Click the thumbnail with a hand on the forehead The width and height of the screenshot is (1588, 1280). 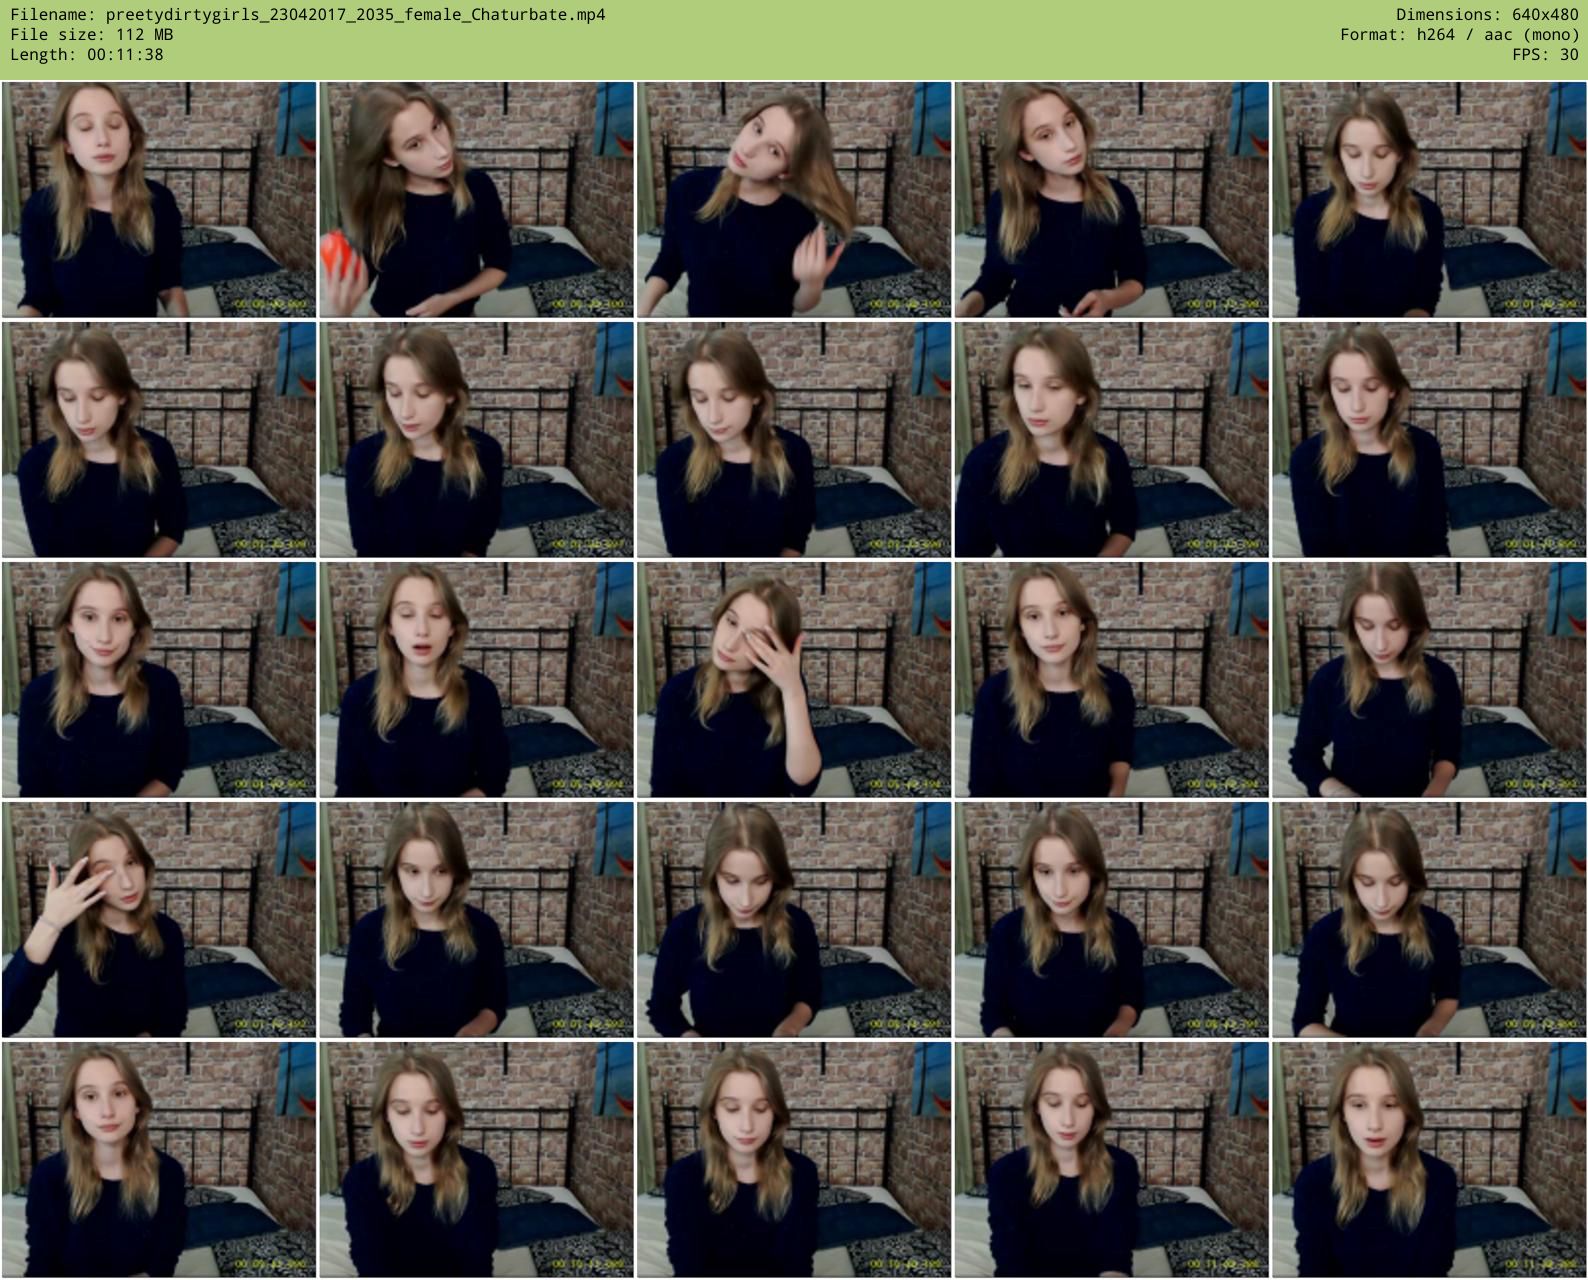[794, 679]
